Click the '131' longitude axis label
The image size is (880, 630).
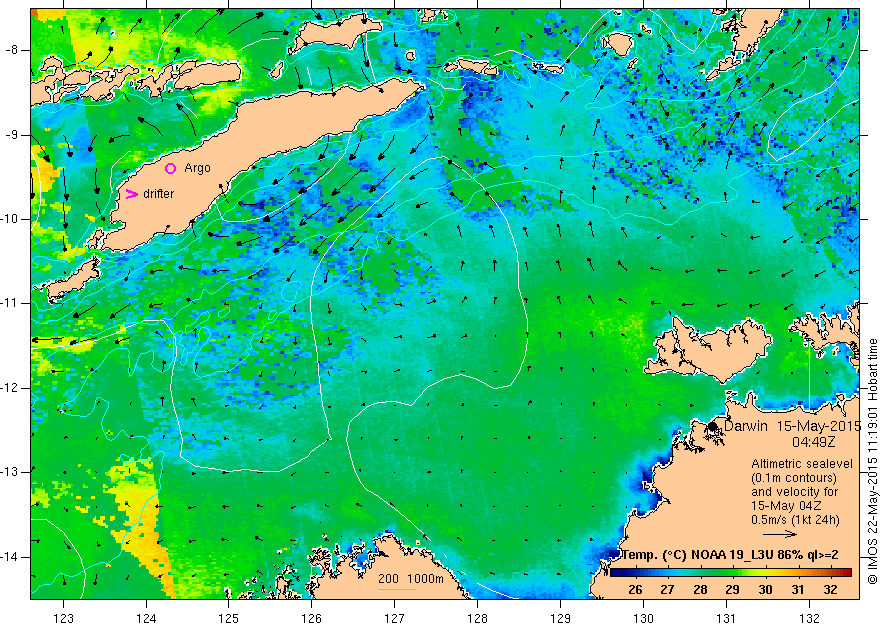click(x=726, y=618)
